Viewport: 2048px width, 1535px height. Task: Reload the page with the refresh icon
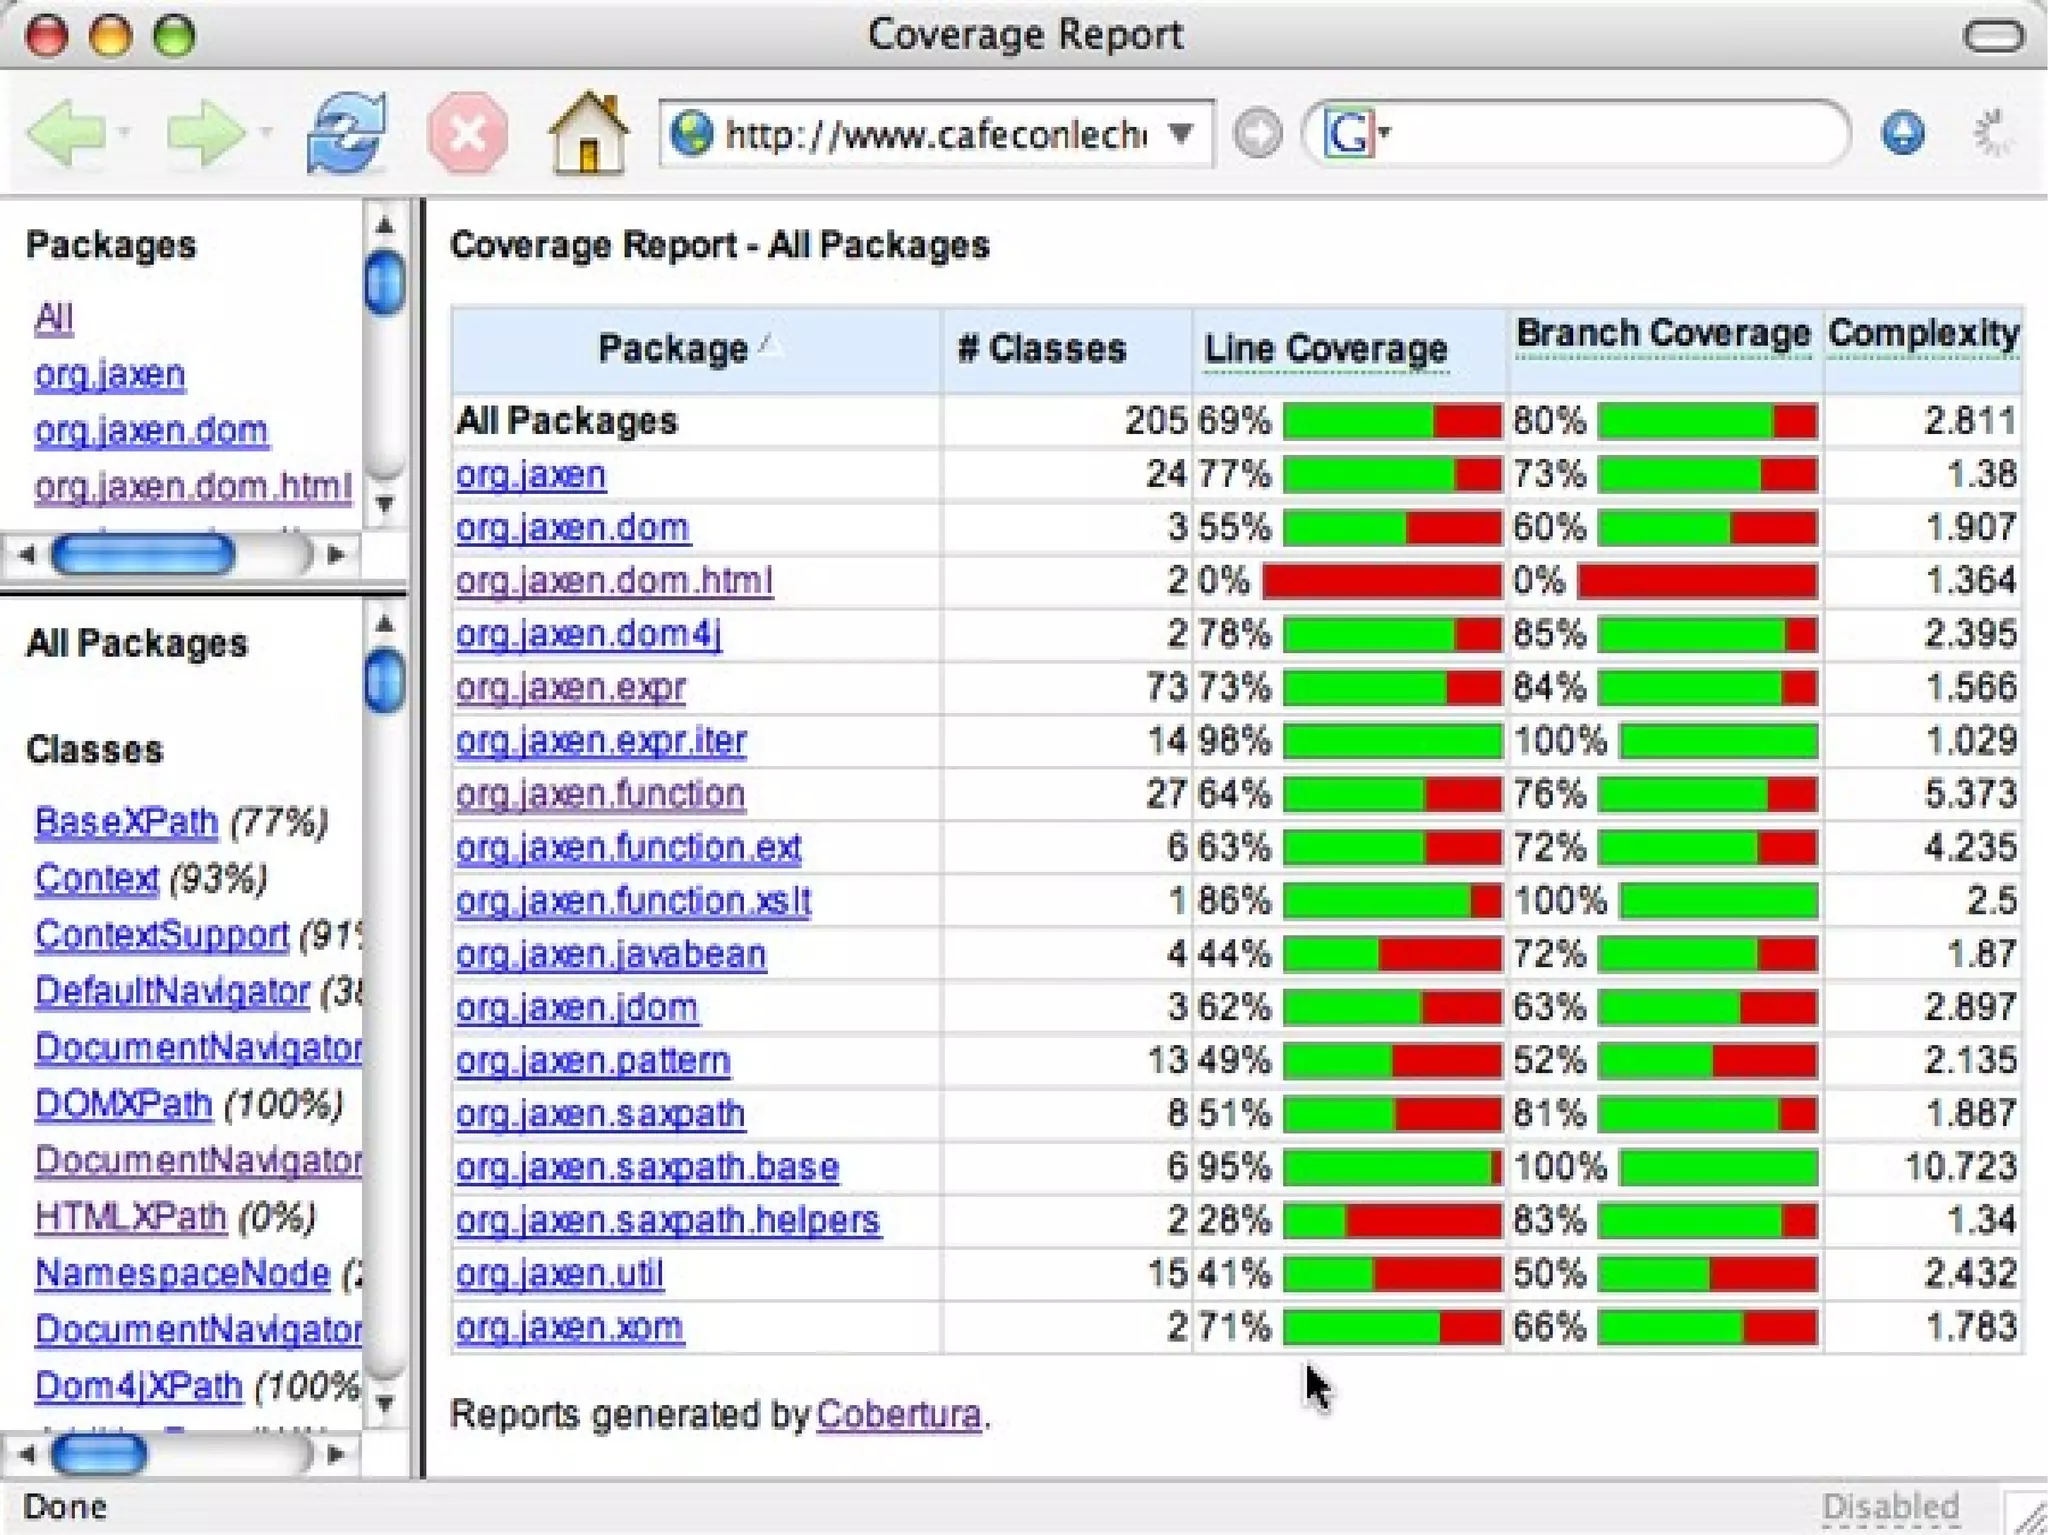(x=346, y=133)
